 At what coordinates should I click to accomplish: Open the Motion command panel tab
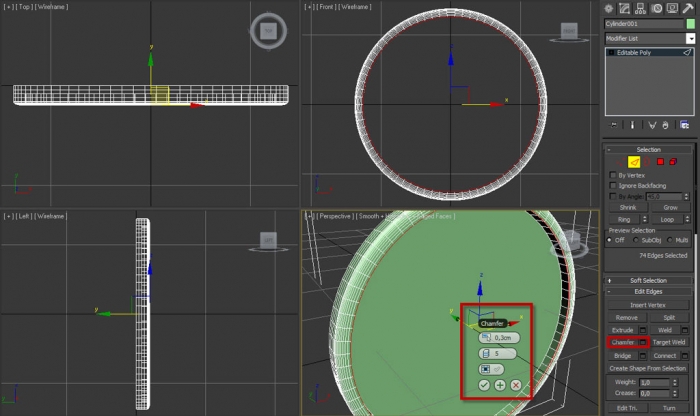[x=657, y=8]
